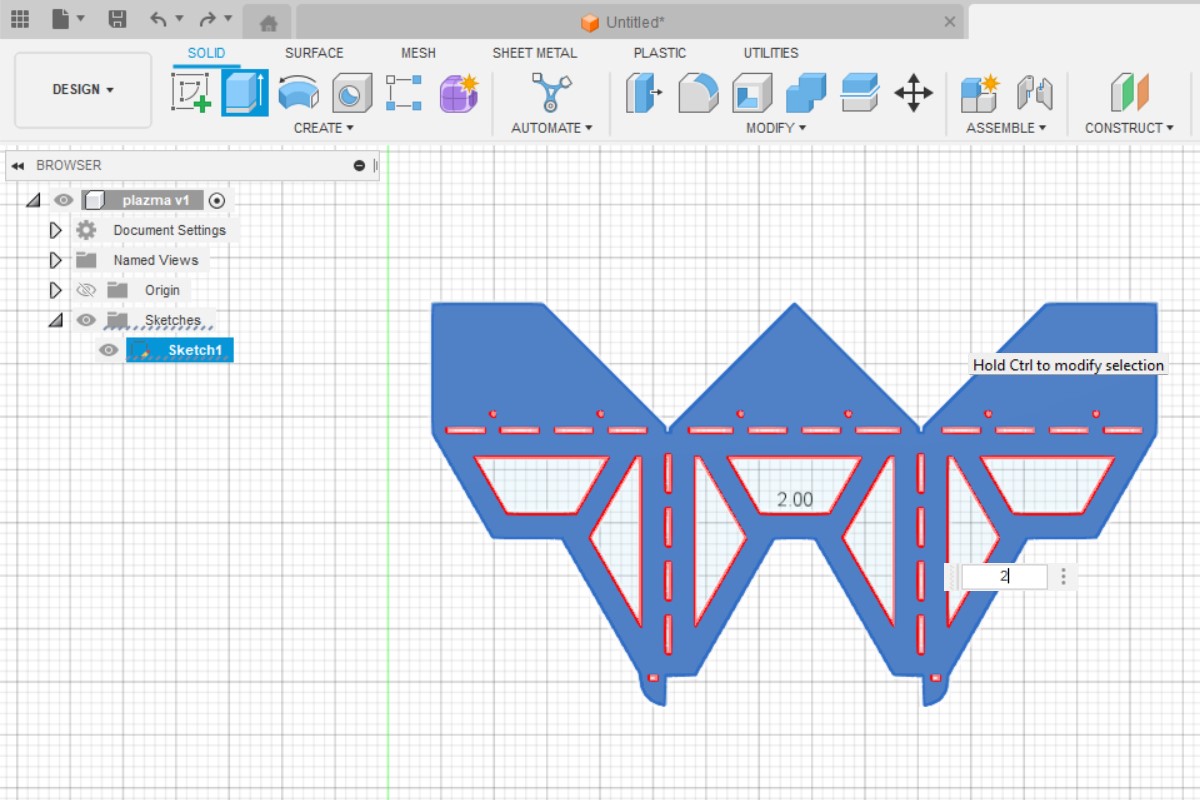Viewport: 1200px width, 800px height.
Task: Click the extrude distance input field
Action: tap(1004, 577)
